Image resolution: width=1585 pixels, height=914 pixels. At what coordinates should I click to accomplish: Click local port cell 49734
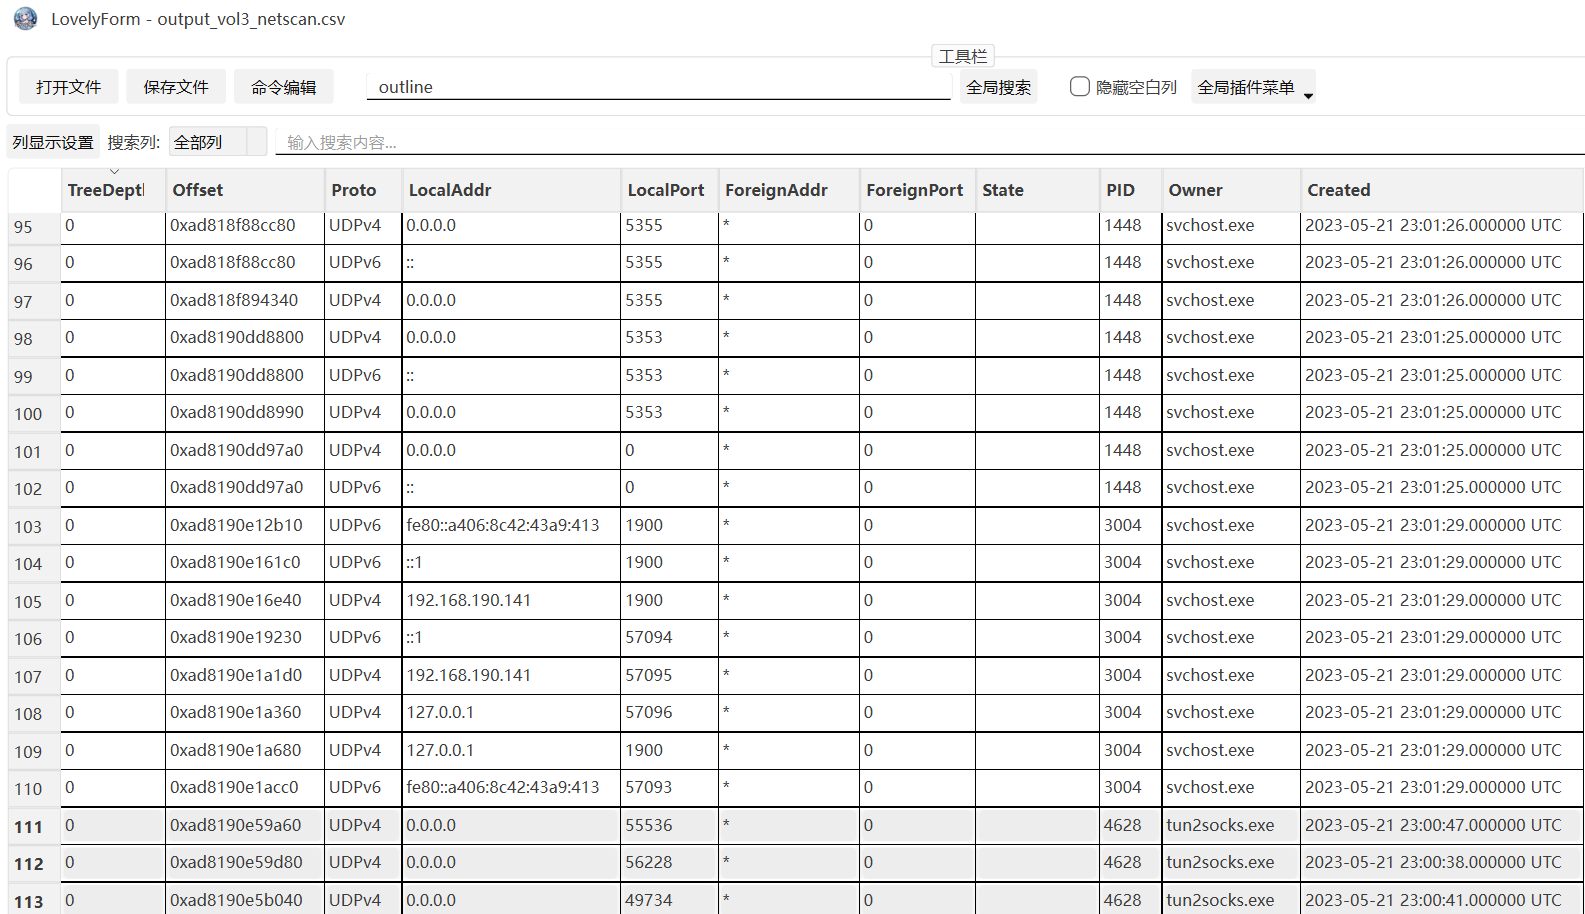tap(670, 900)
